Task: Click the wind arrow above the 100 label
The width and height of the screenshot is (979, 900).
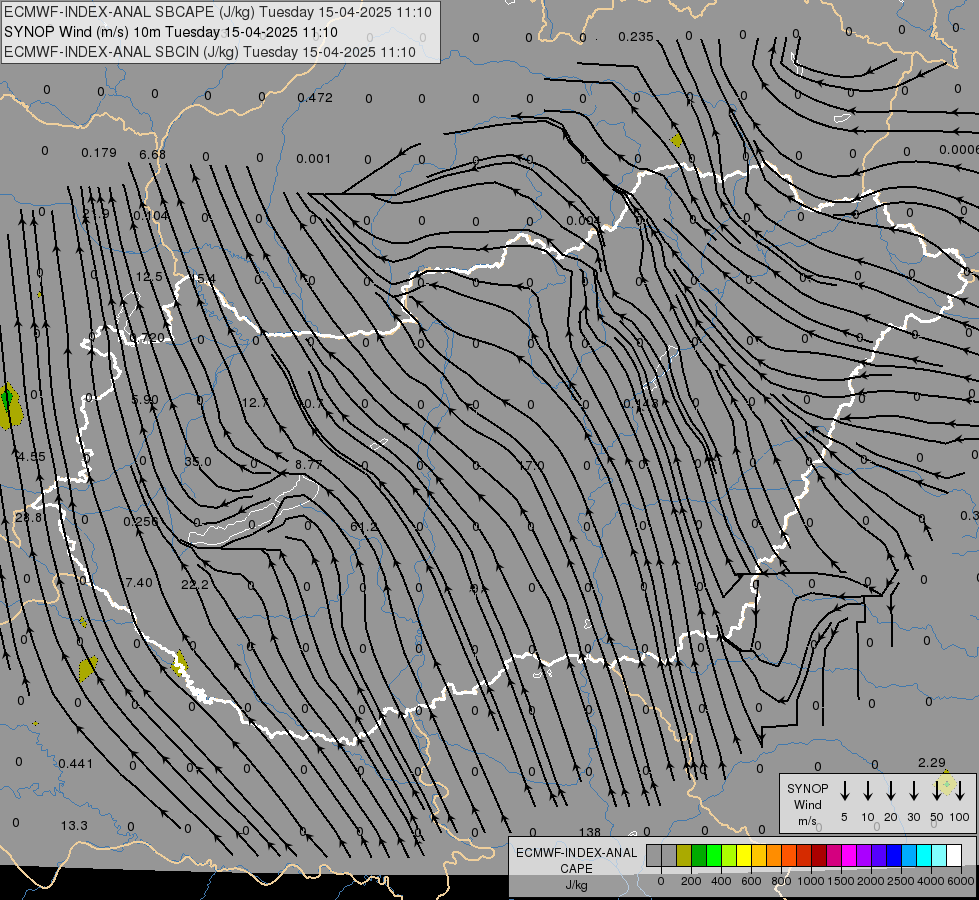Action: (x=960, y=791)
